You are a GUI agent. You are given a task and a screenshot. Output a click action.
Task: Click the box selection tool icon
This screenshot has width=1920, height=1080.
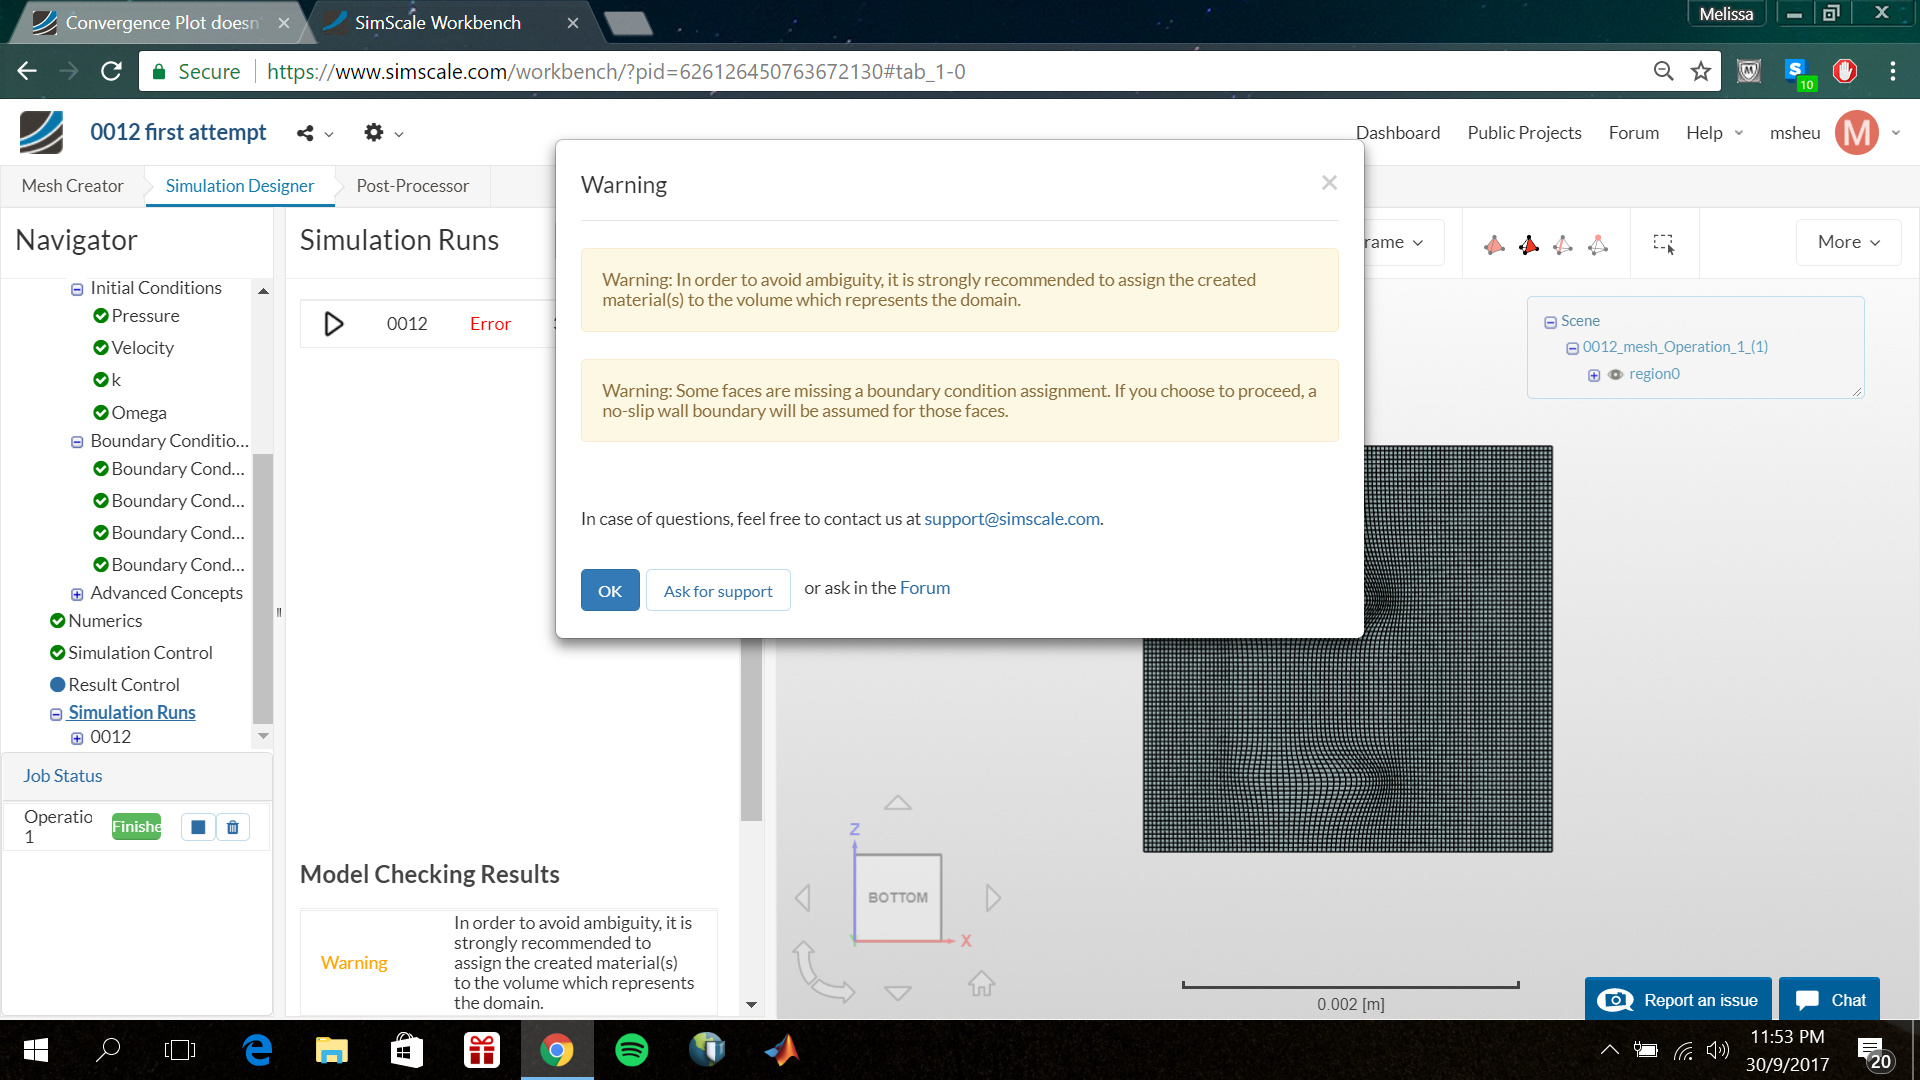tap(1664, 243)
